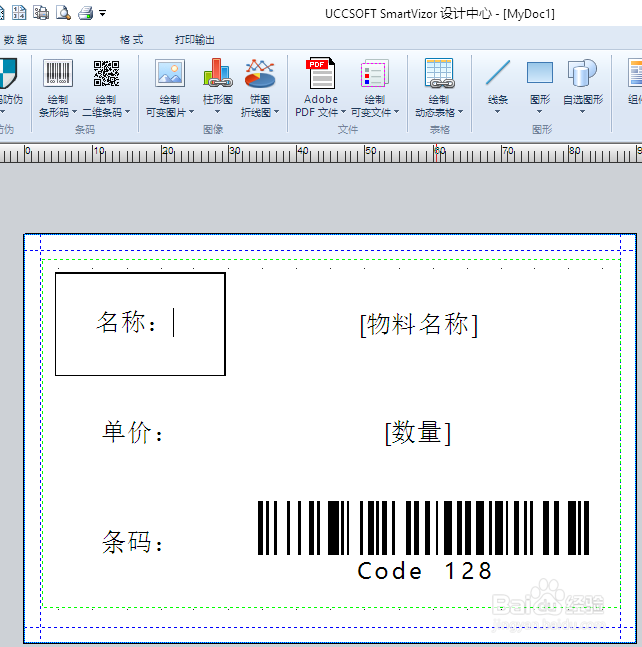Expand the 绘制二维条码 dropdown arrow
This screenshot has height=647, width=642.
point(127,112)
